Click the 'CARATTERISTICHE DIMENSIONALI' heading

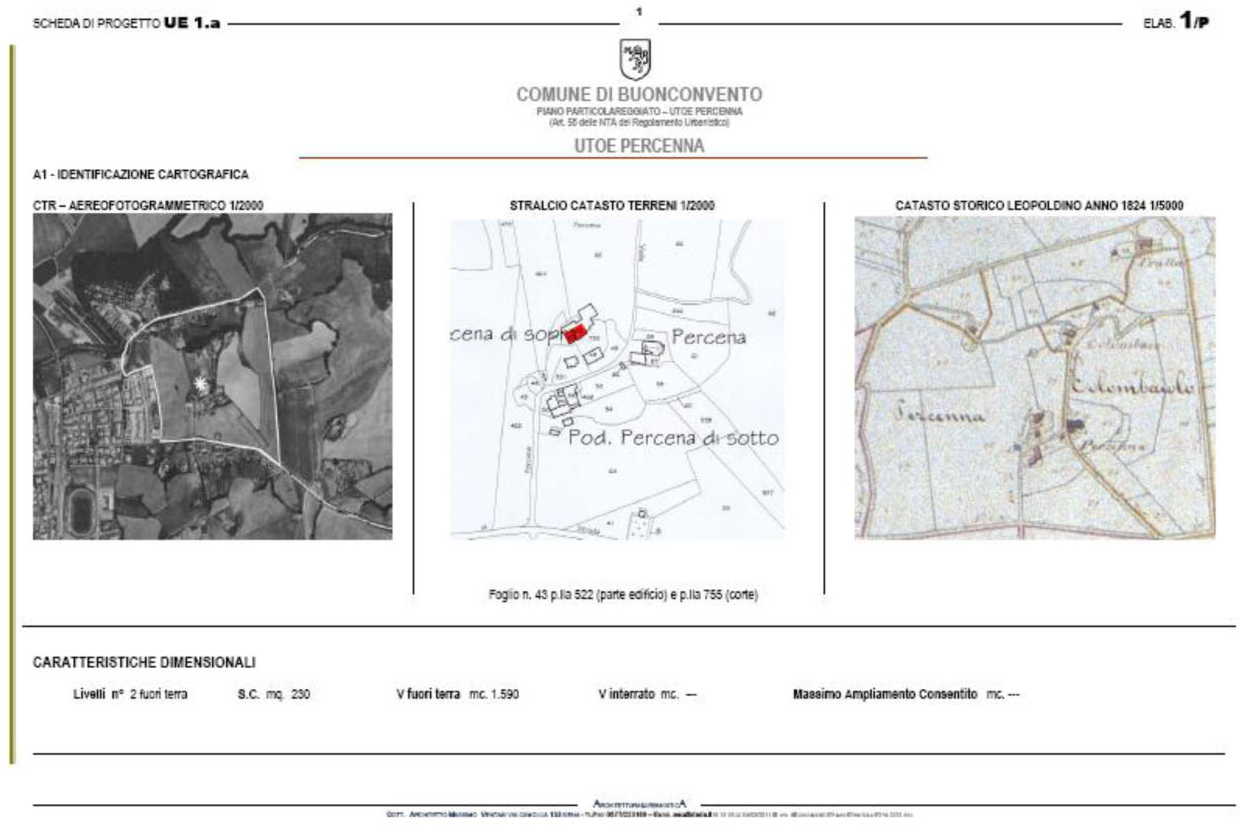tap(144, 662)
